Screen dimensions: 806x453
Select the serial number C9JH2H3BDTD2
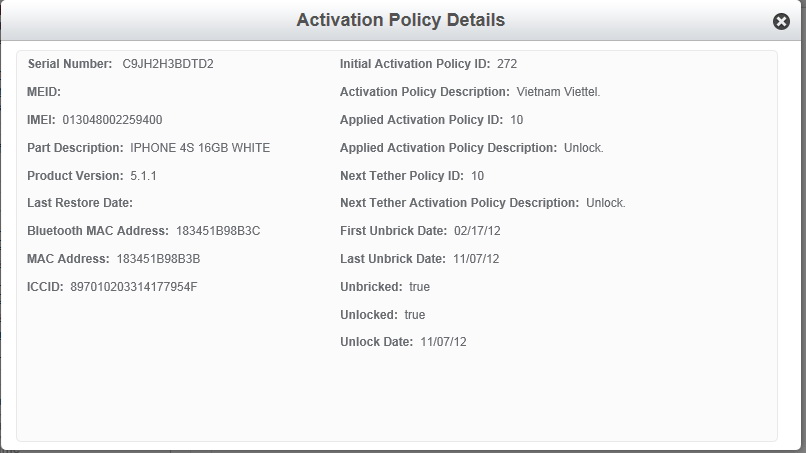click(168, 64)
